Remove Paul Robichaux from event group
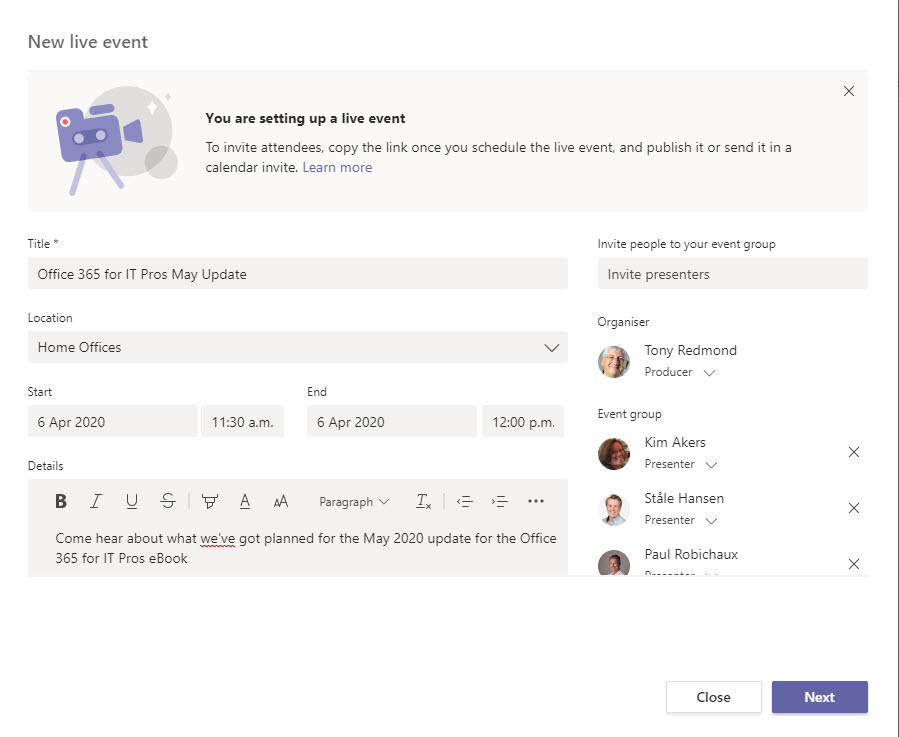 point(854,564)
